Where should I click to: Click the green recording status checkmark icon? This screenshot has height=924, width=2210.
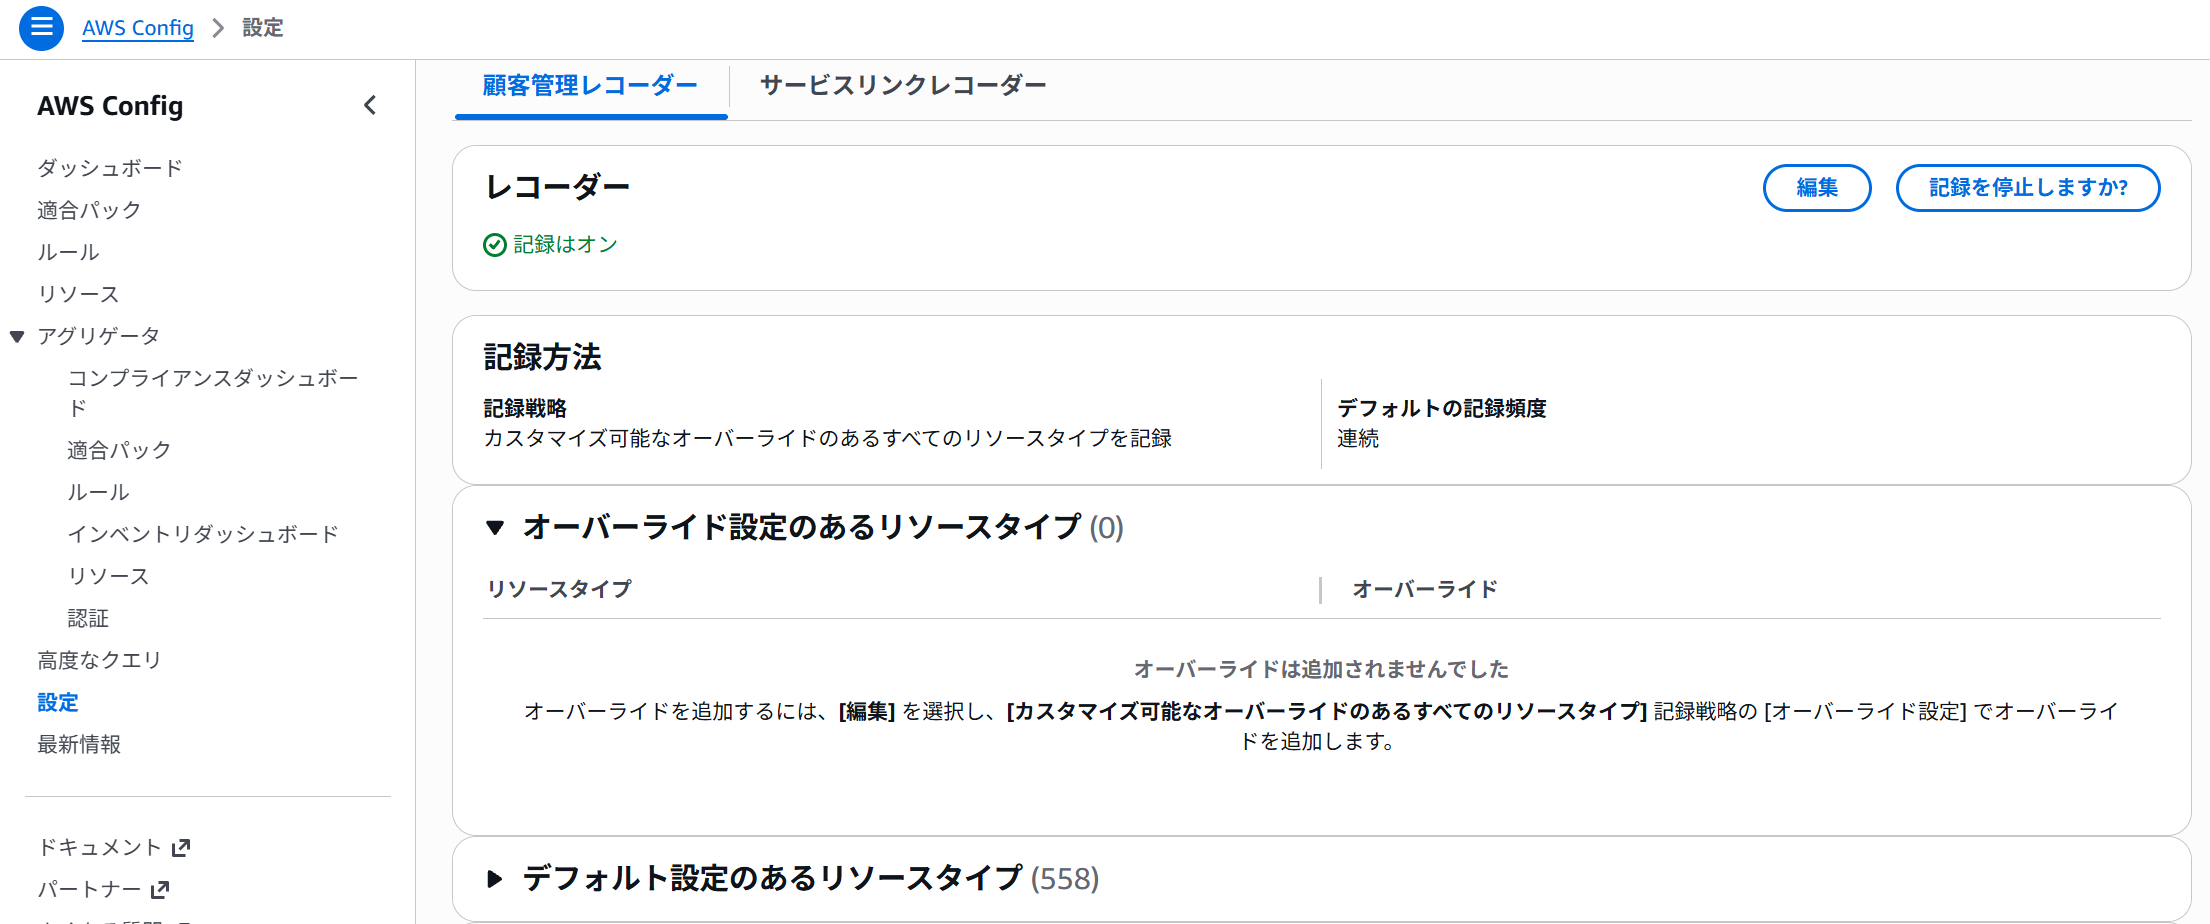point(493,244)
